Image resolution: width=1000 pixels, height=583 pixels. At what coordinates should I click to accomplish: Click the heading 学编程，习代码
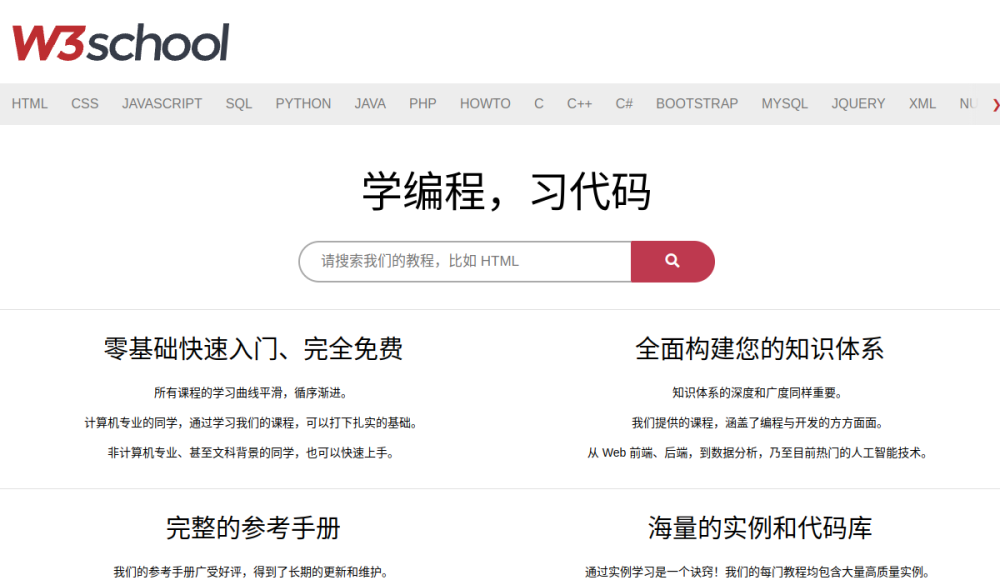click(506, 191)
